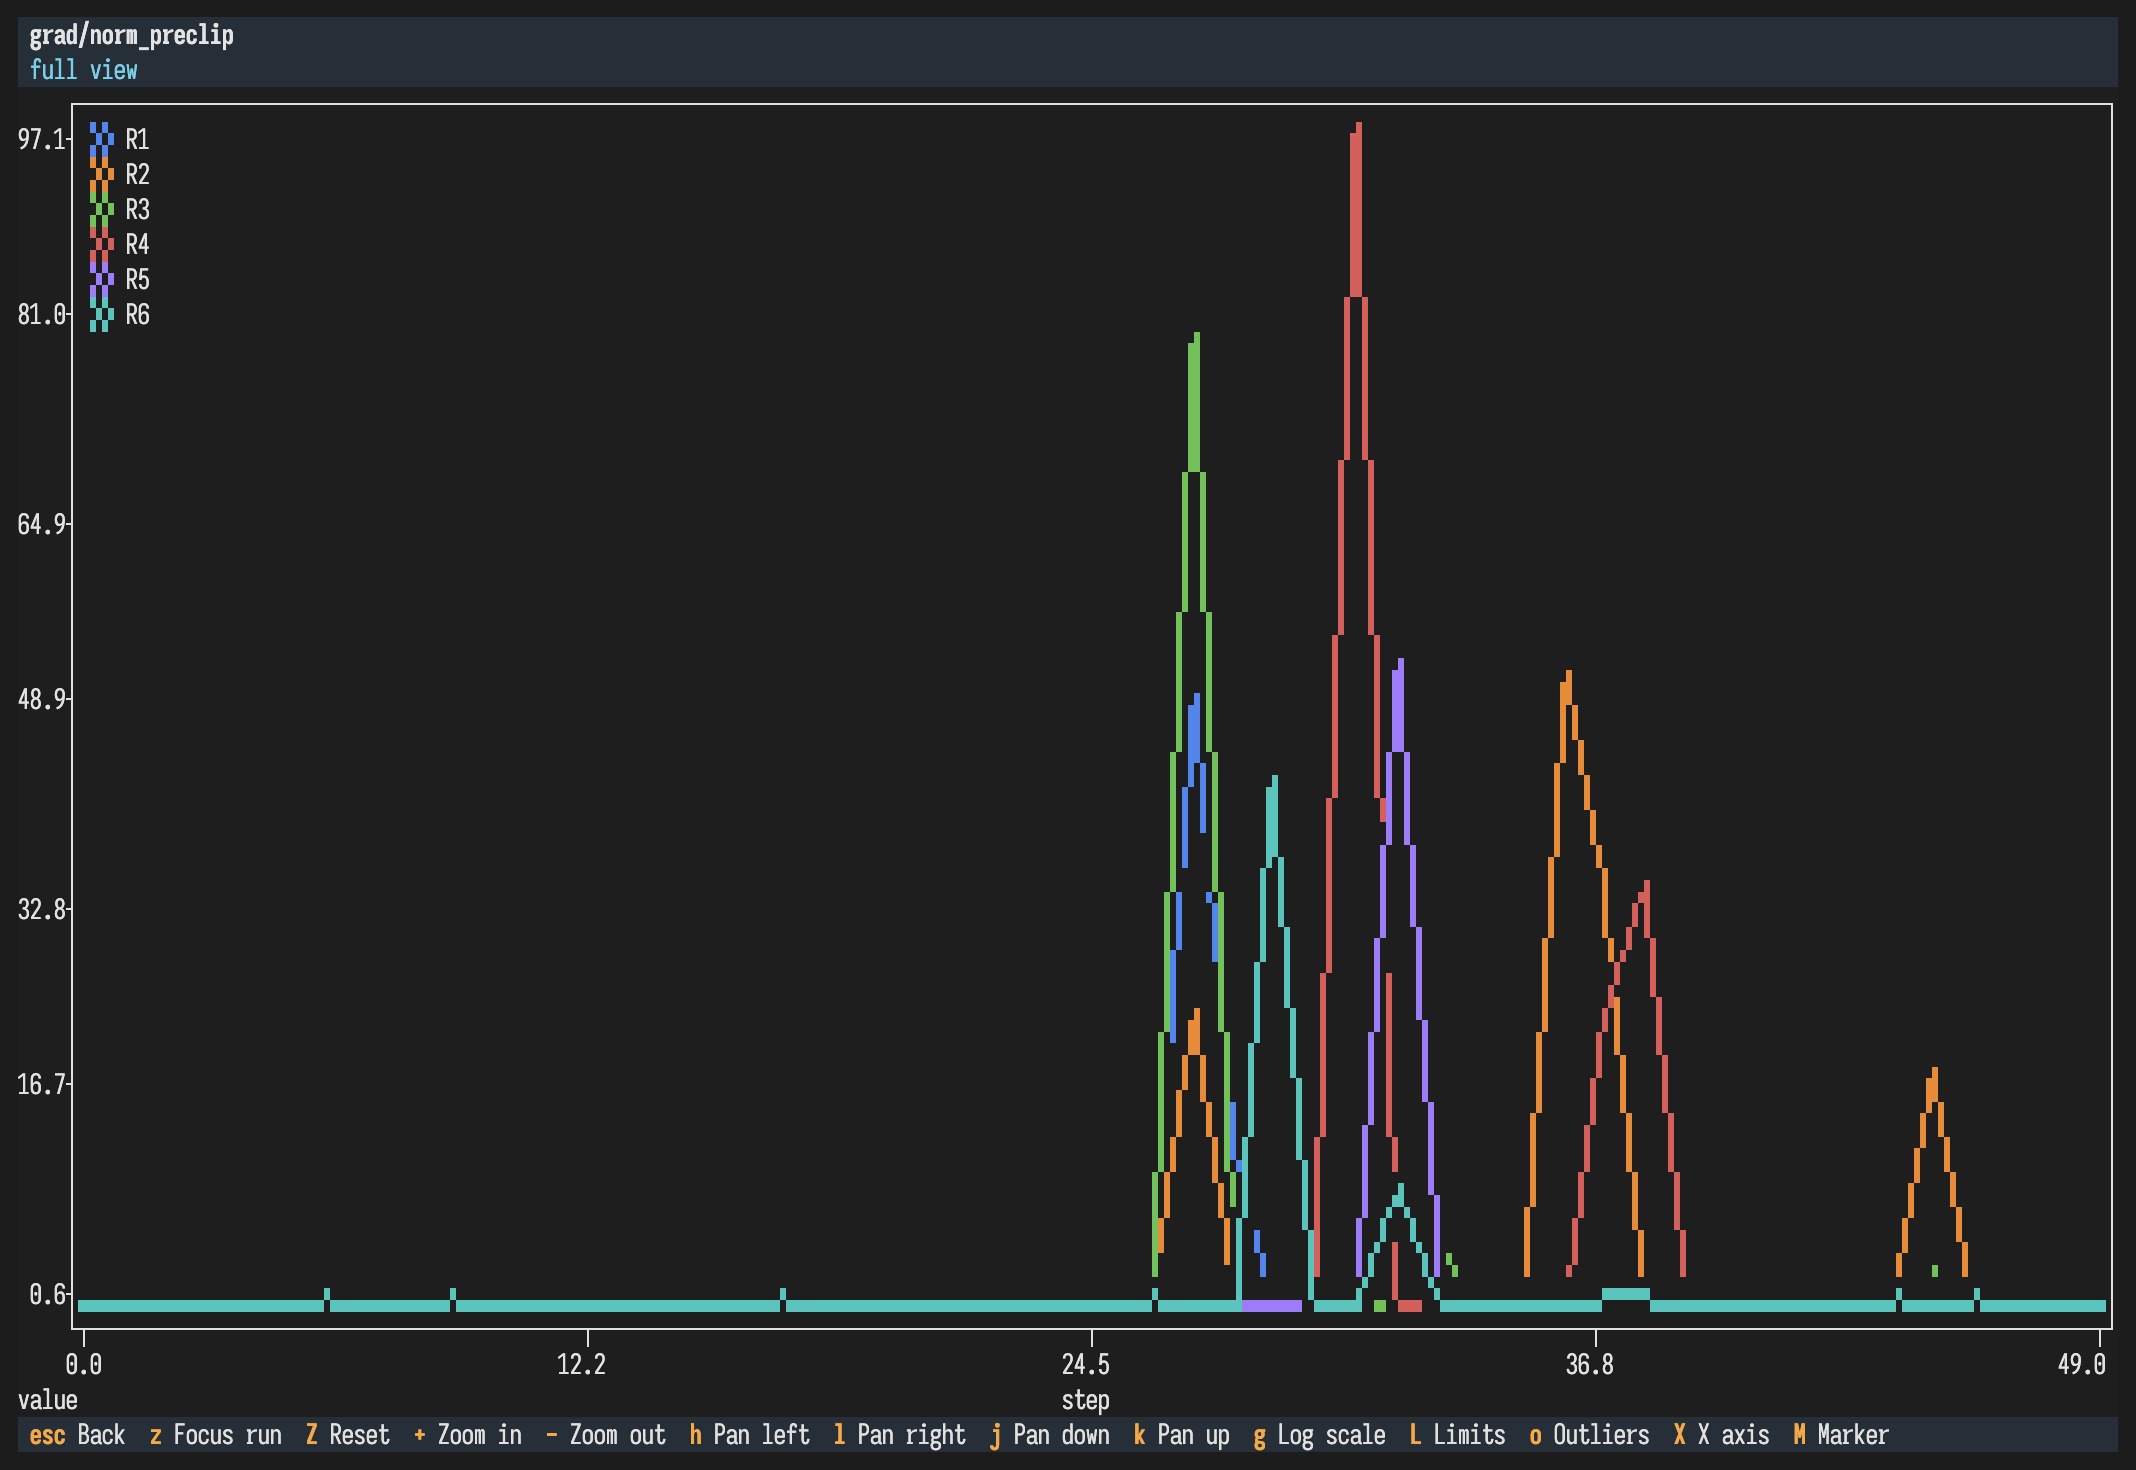Click the R4 red legend marker
This screenshot has width=2136, height=1470.
102,244
